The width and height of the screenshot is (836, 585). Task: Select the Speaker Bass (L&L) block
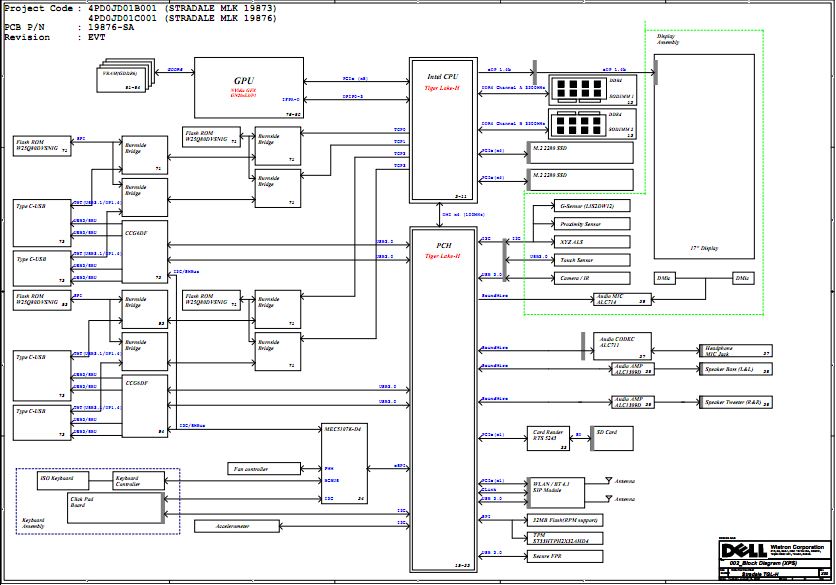click(x=736, y=369)
